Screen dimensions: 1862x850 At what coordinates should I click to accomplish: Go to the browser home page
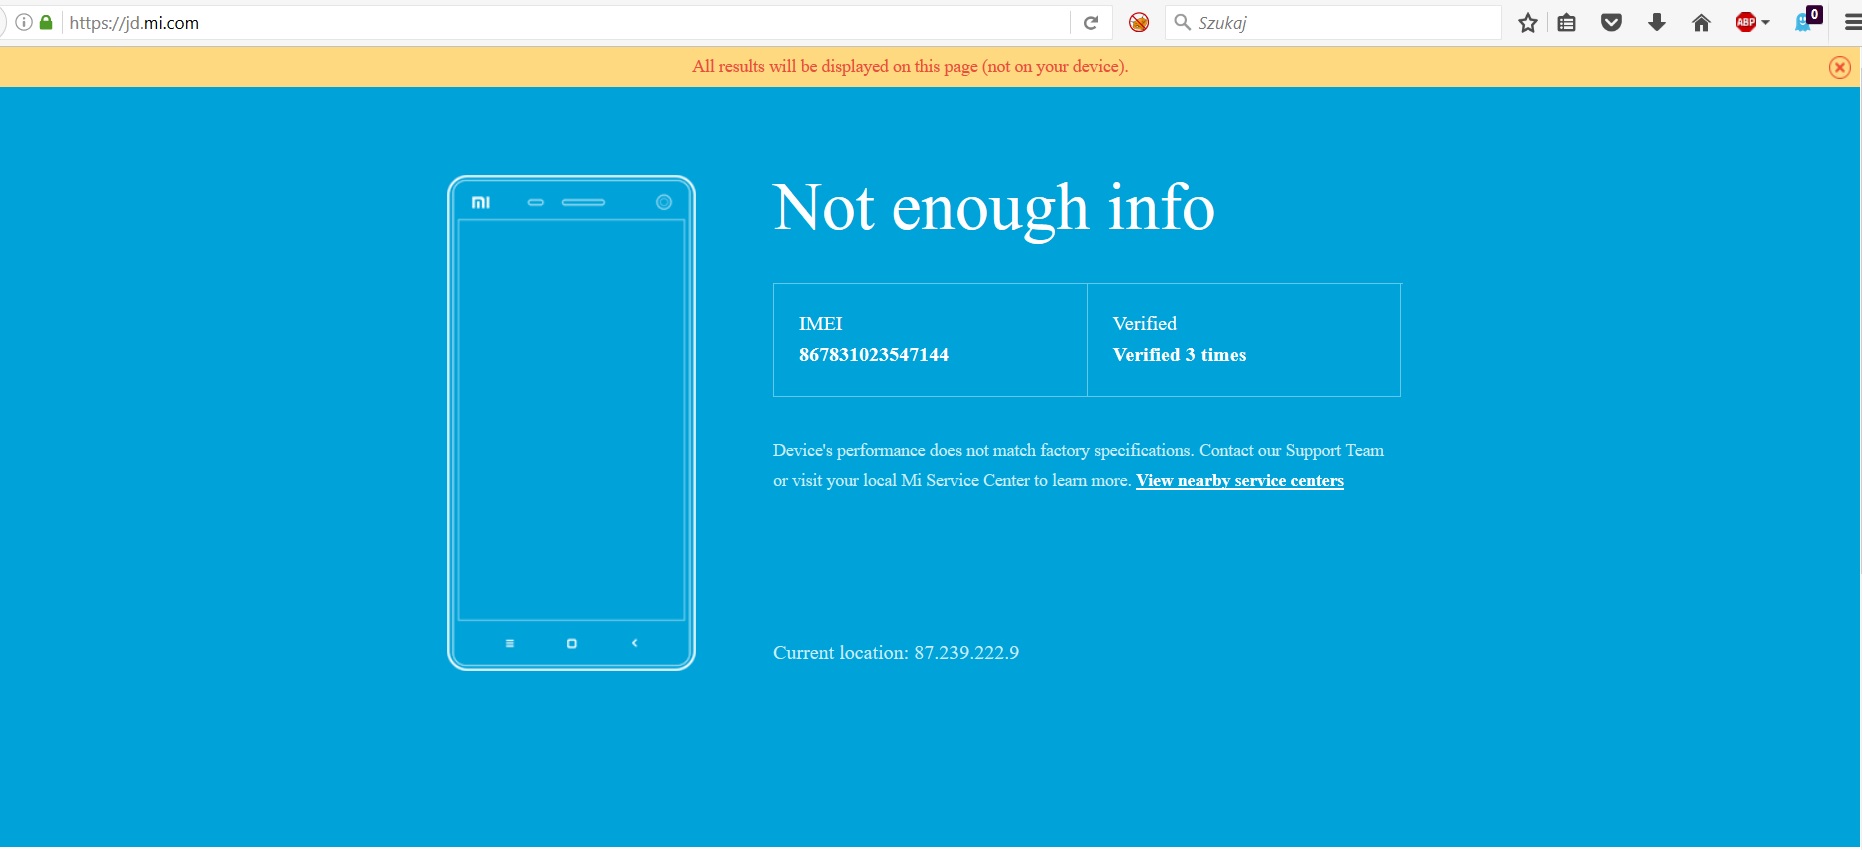click(x=1701, y=23)
